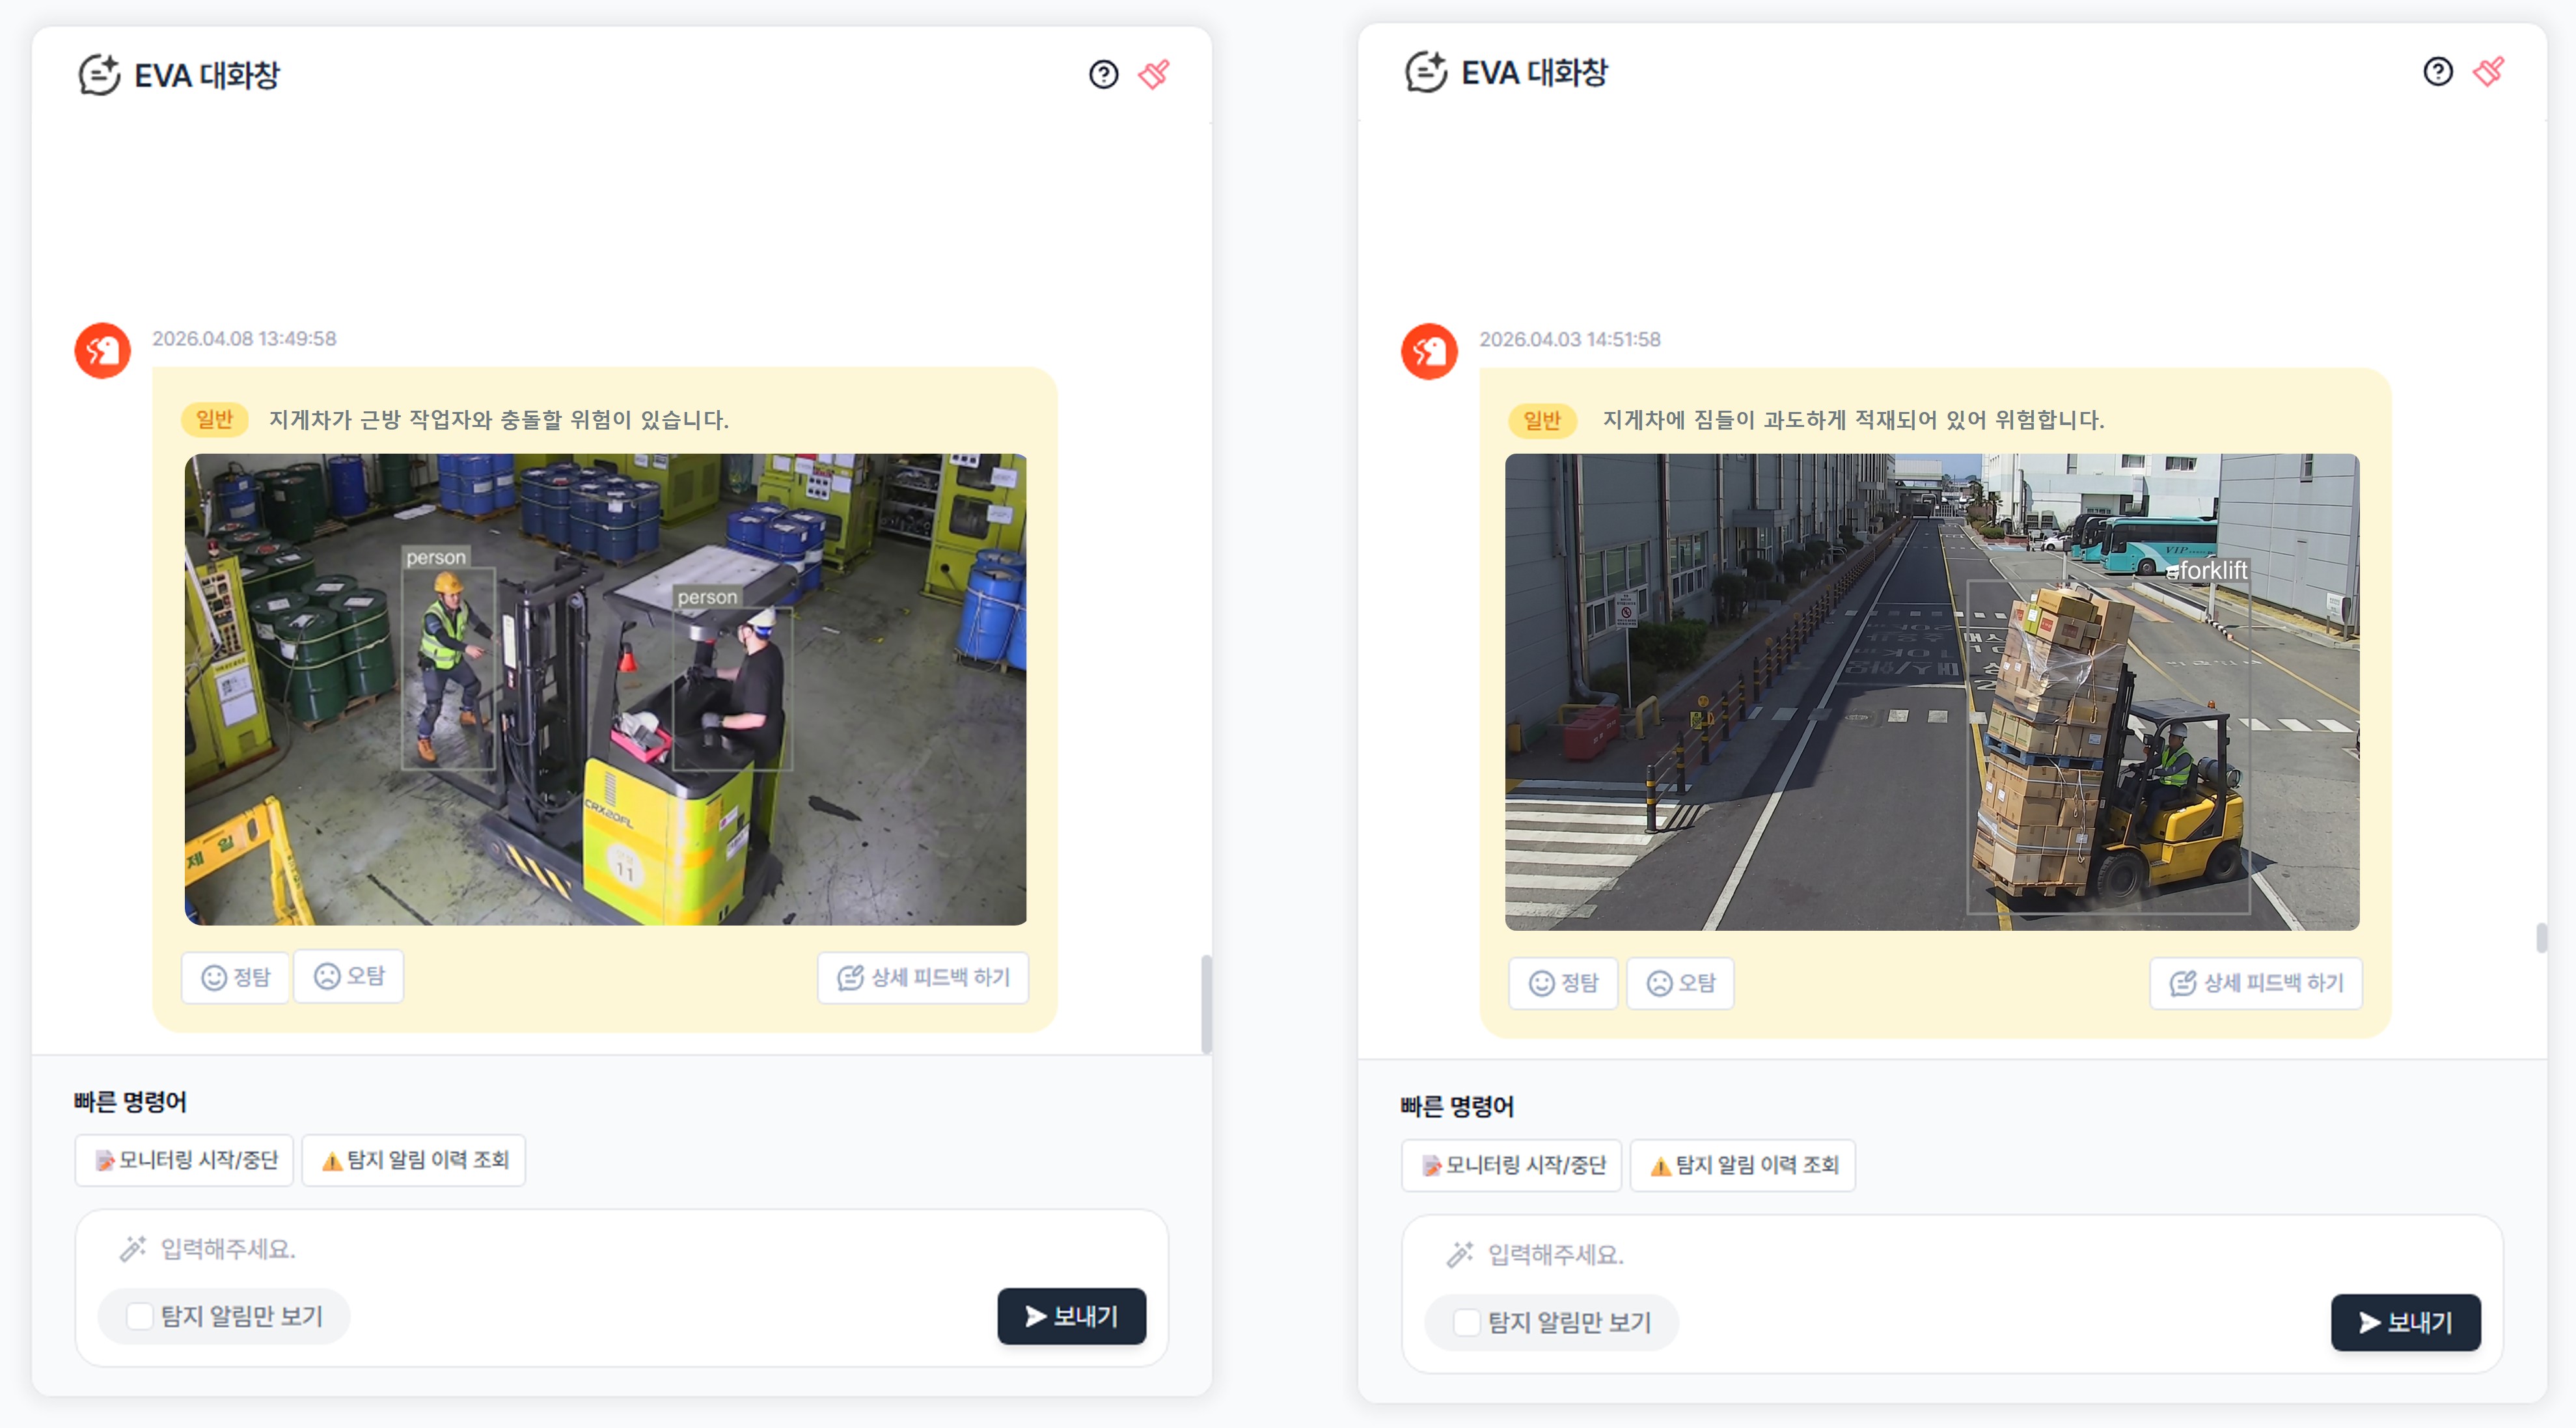Click the orange bot avatar next to the alert timestamp
This screenshot has width=2576, height=1428.
pos(102,351)
